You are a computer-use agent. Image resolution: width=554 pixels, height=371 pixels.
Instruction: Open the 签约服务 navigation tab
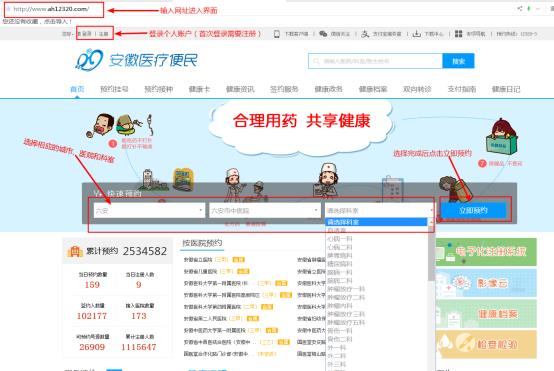(x=284, y=89)
